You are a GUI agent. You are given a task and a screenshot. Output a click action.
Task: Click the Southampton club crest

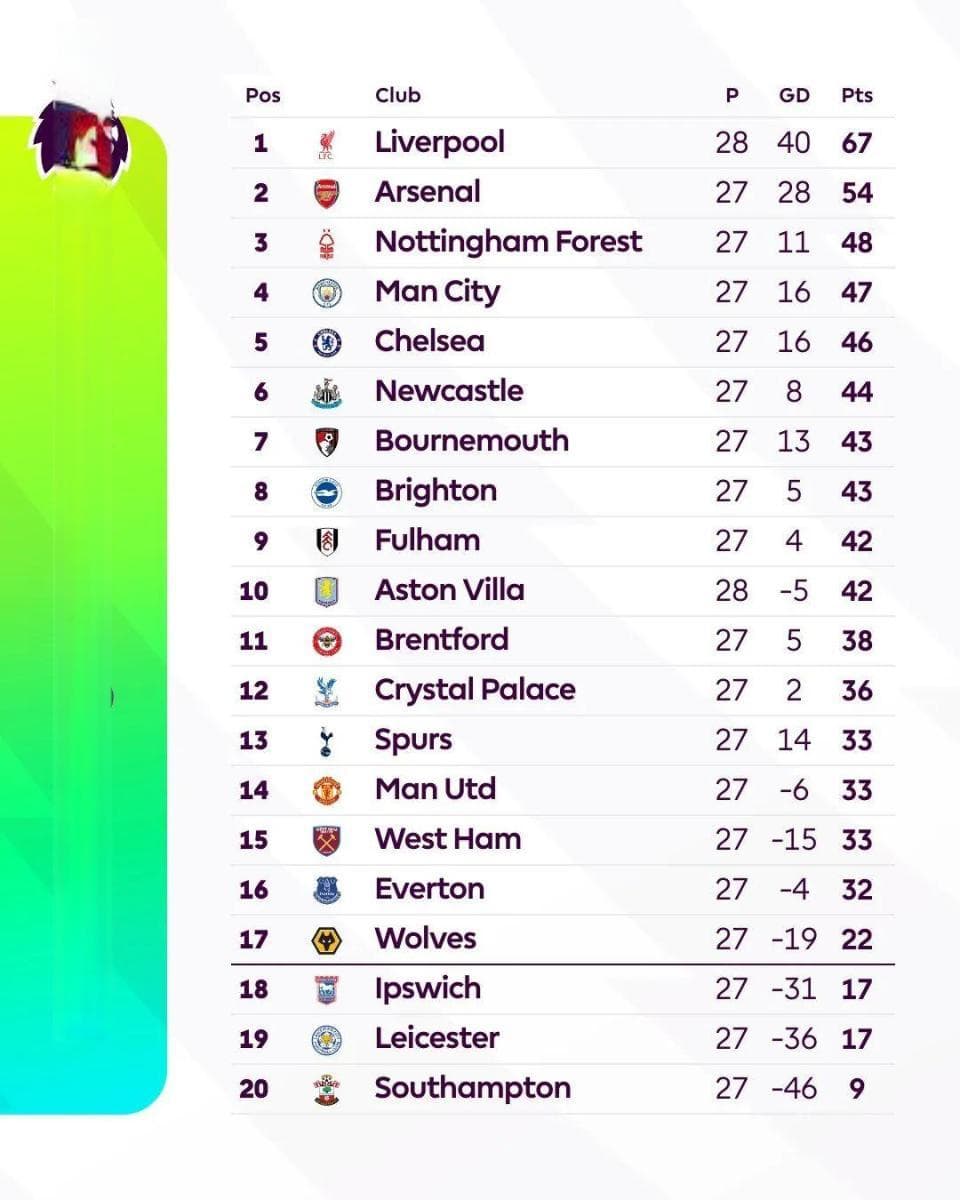click(x=326, y=1089)
